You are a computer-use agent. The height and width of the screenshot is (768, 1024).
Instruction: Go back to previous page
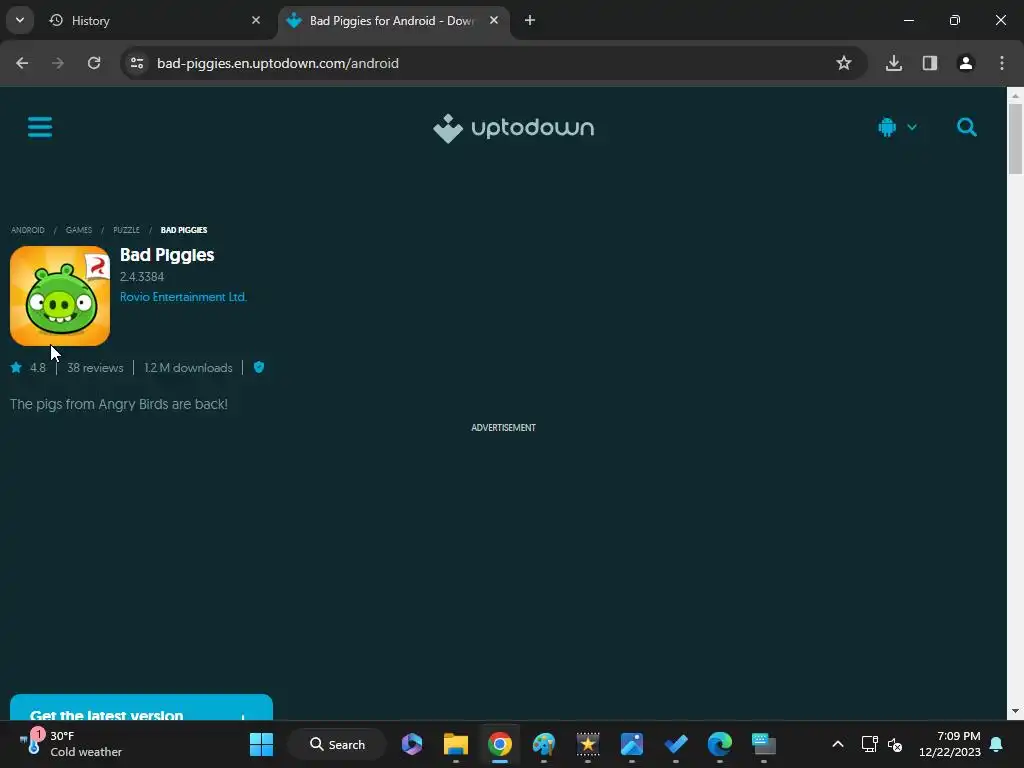(22, 63)
